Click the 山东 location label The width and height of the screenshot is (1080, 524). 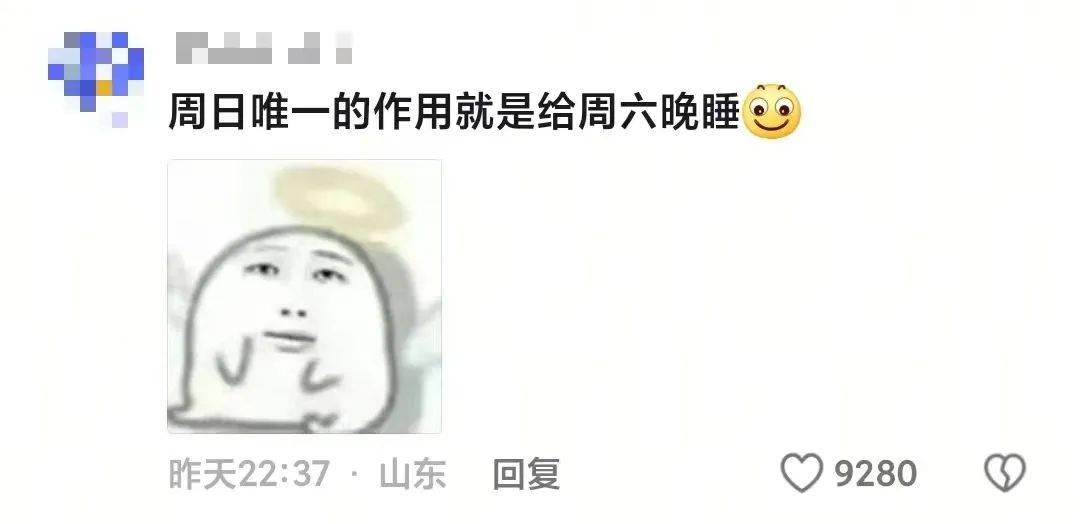pos(413,474)
